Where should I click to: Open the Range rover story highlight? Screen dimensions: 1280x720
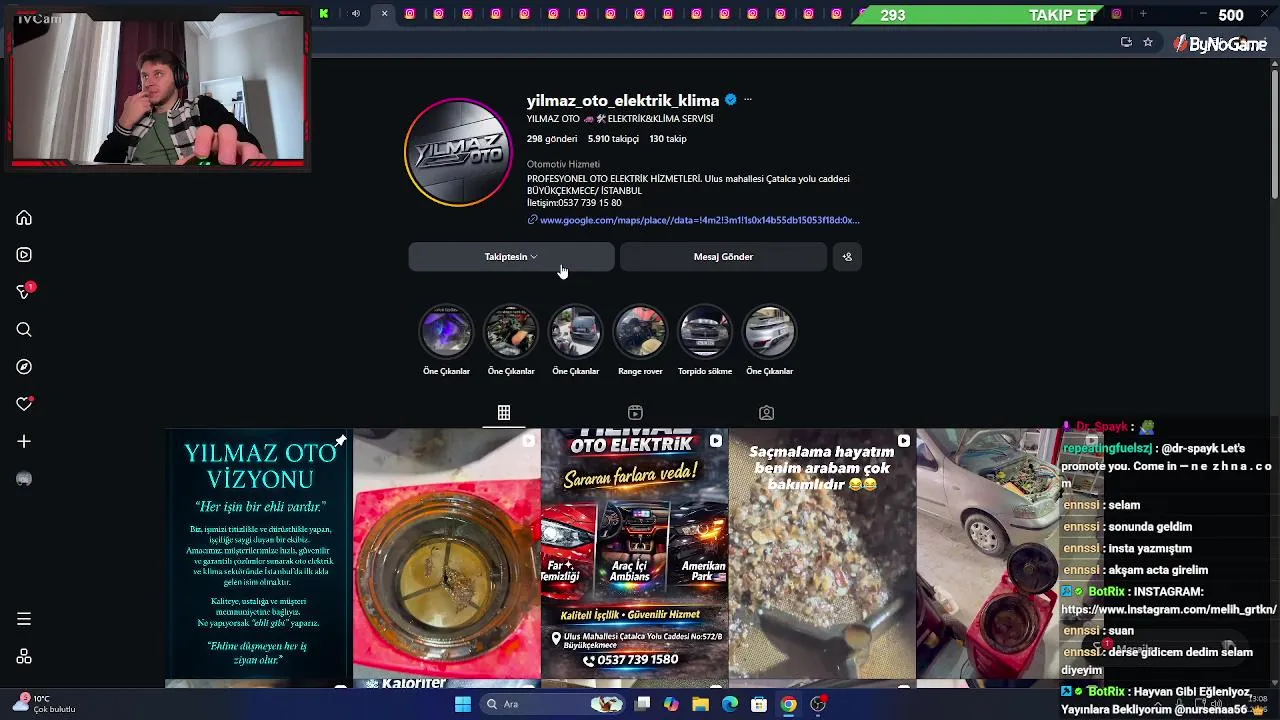[x=640, y=332]
